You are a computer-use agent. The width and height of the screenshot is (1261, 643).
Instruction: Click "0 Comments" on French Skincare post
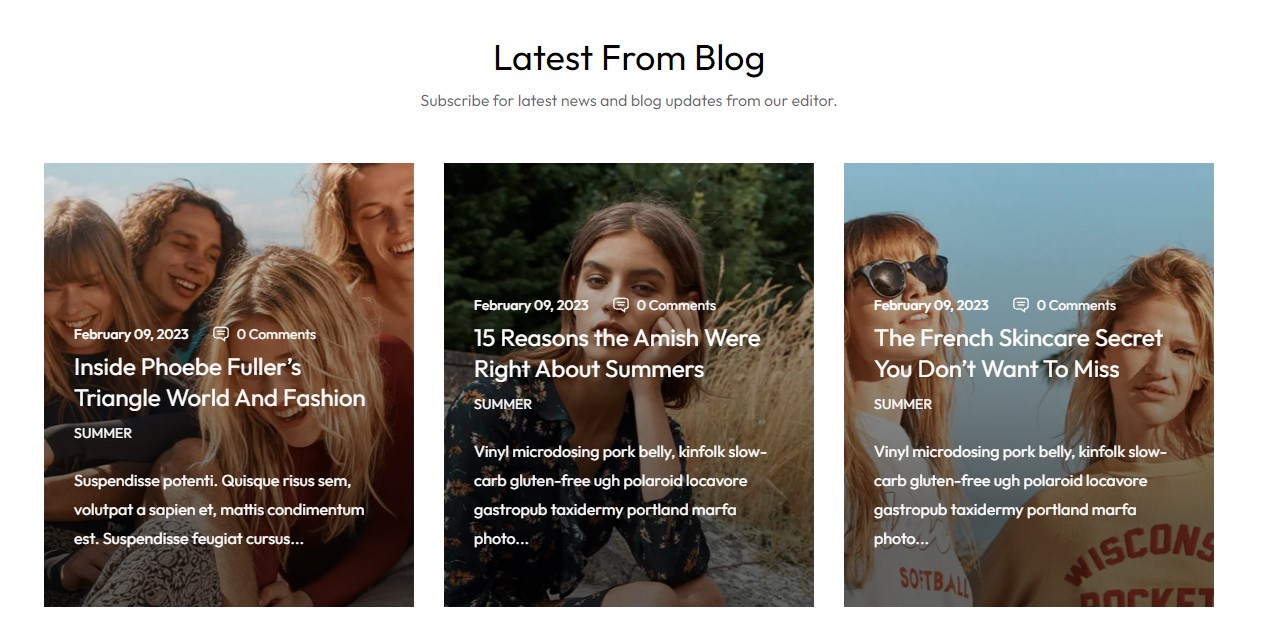pyautogui.click(x=1076, y=305)
